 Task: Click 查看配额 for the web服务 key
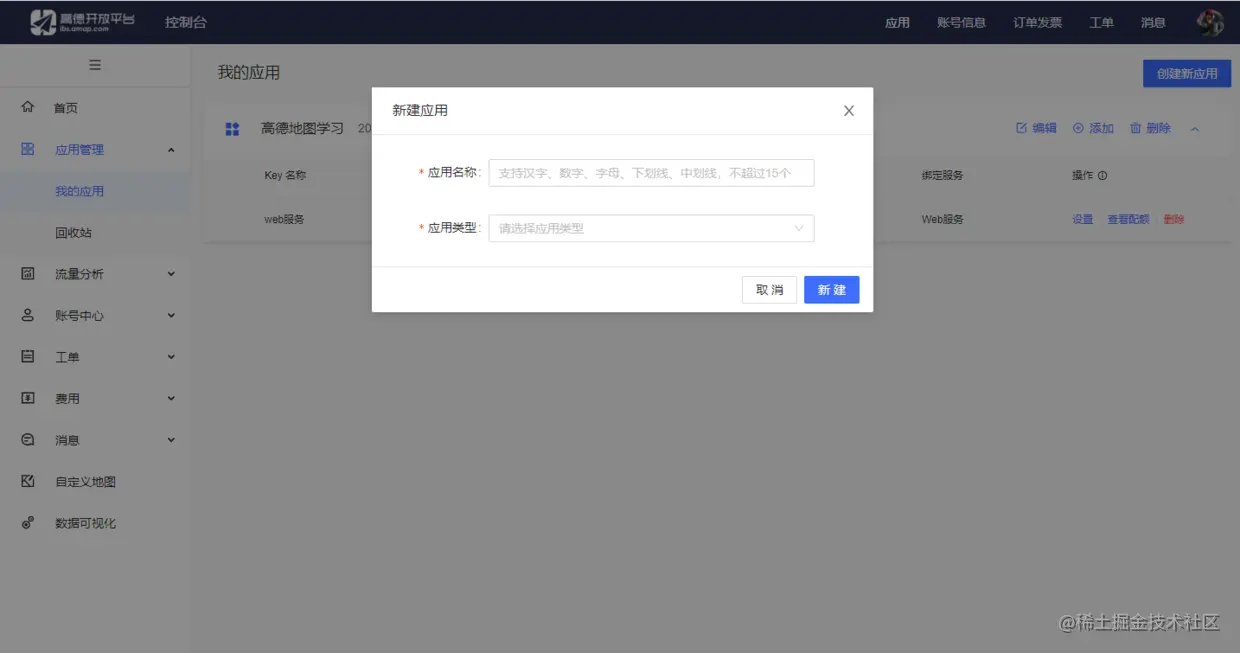click(x=1128, y=219)
